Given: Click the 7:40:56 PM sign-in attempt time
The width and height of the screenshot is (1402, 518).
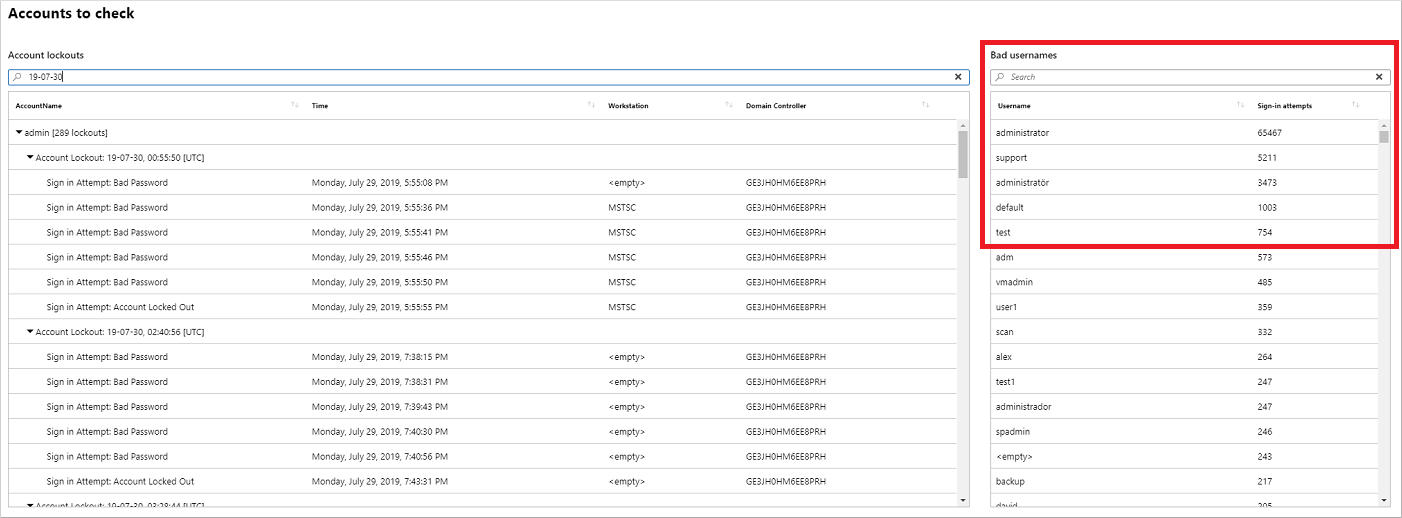Looking at the screenshot, I should click(x=380, y=456).
